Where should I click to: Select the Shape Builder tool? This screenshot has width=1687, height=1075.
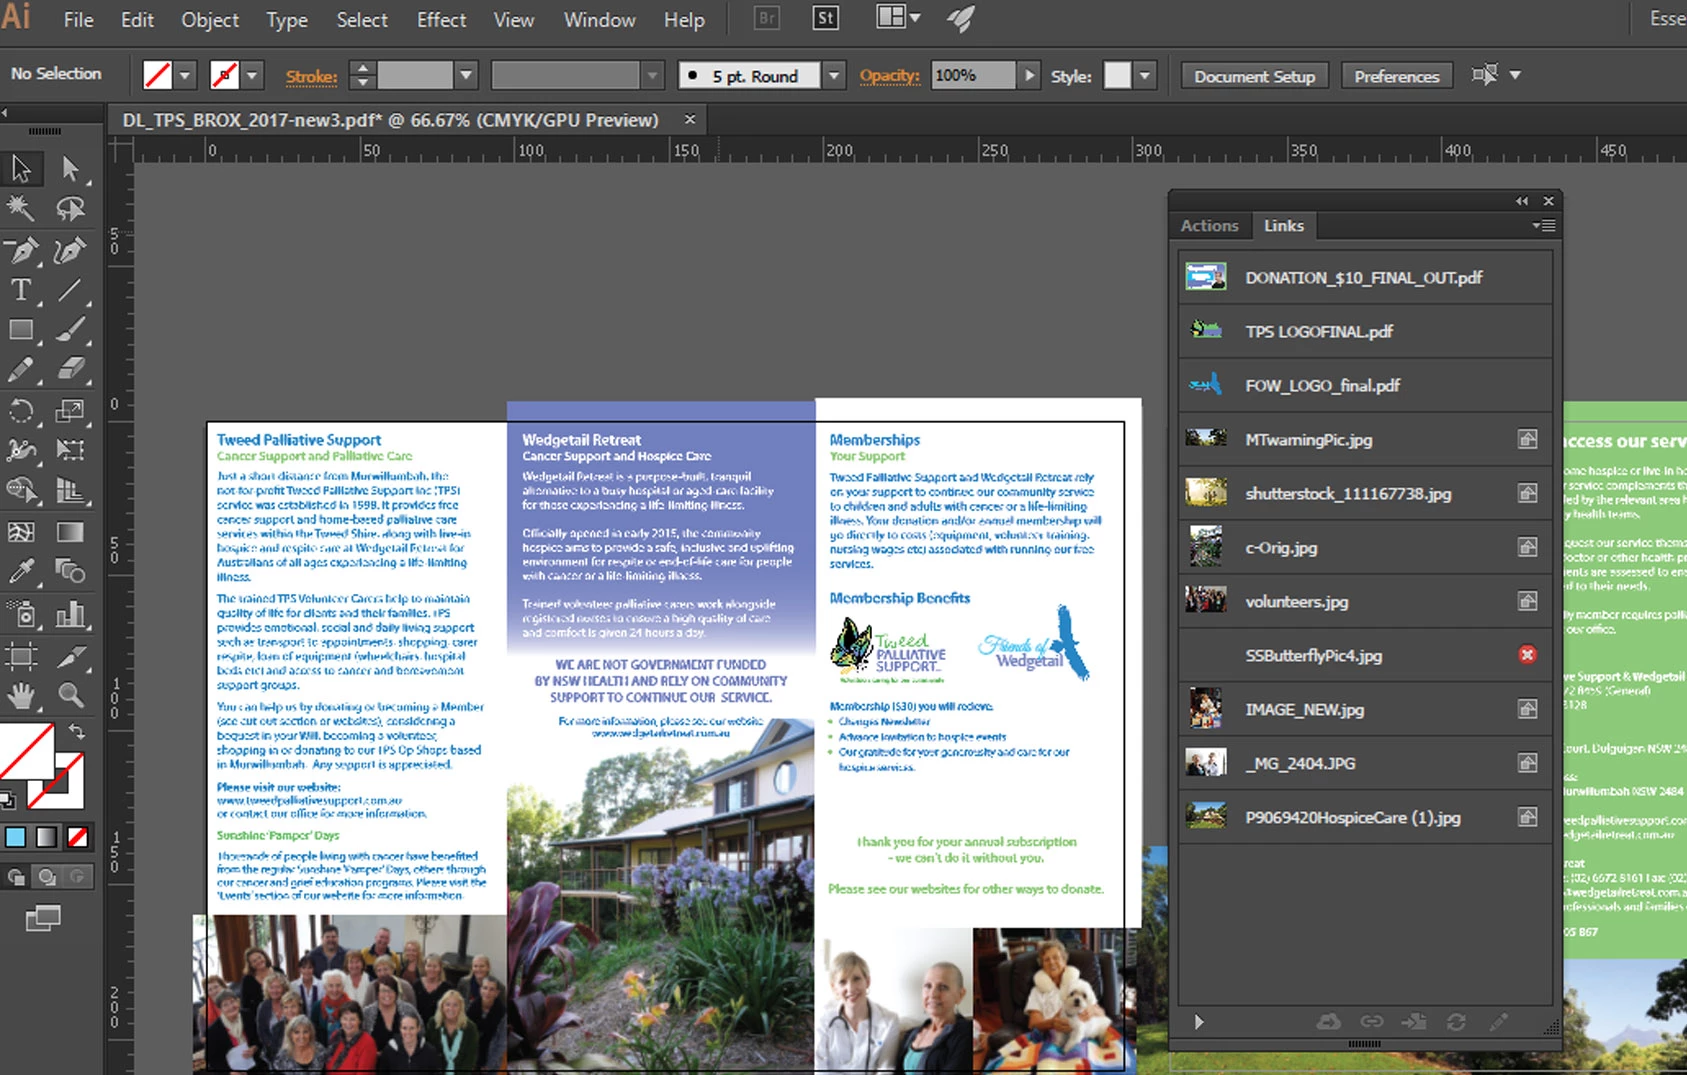pos(21,490)
